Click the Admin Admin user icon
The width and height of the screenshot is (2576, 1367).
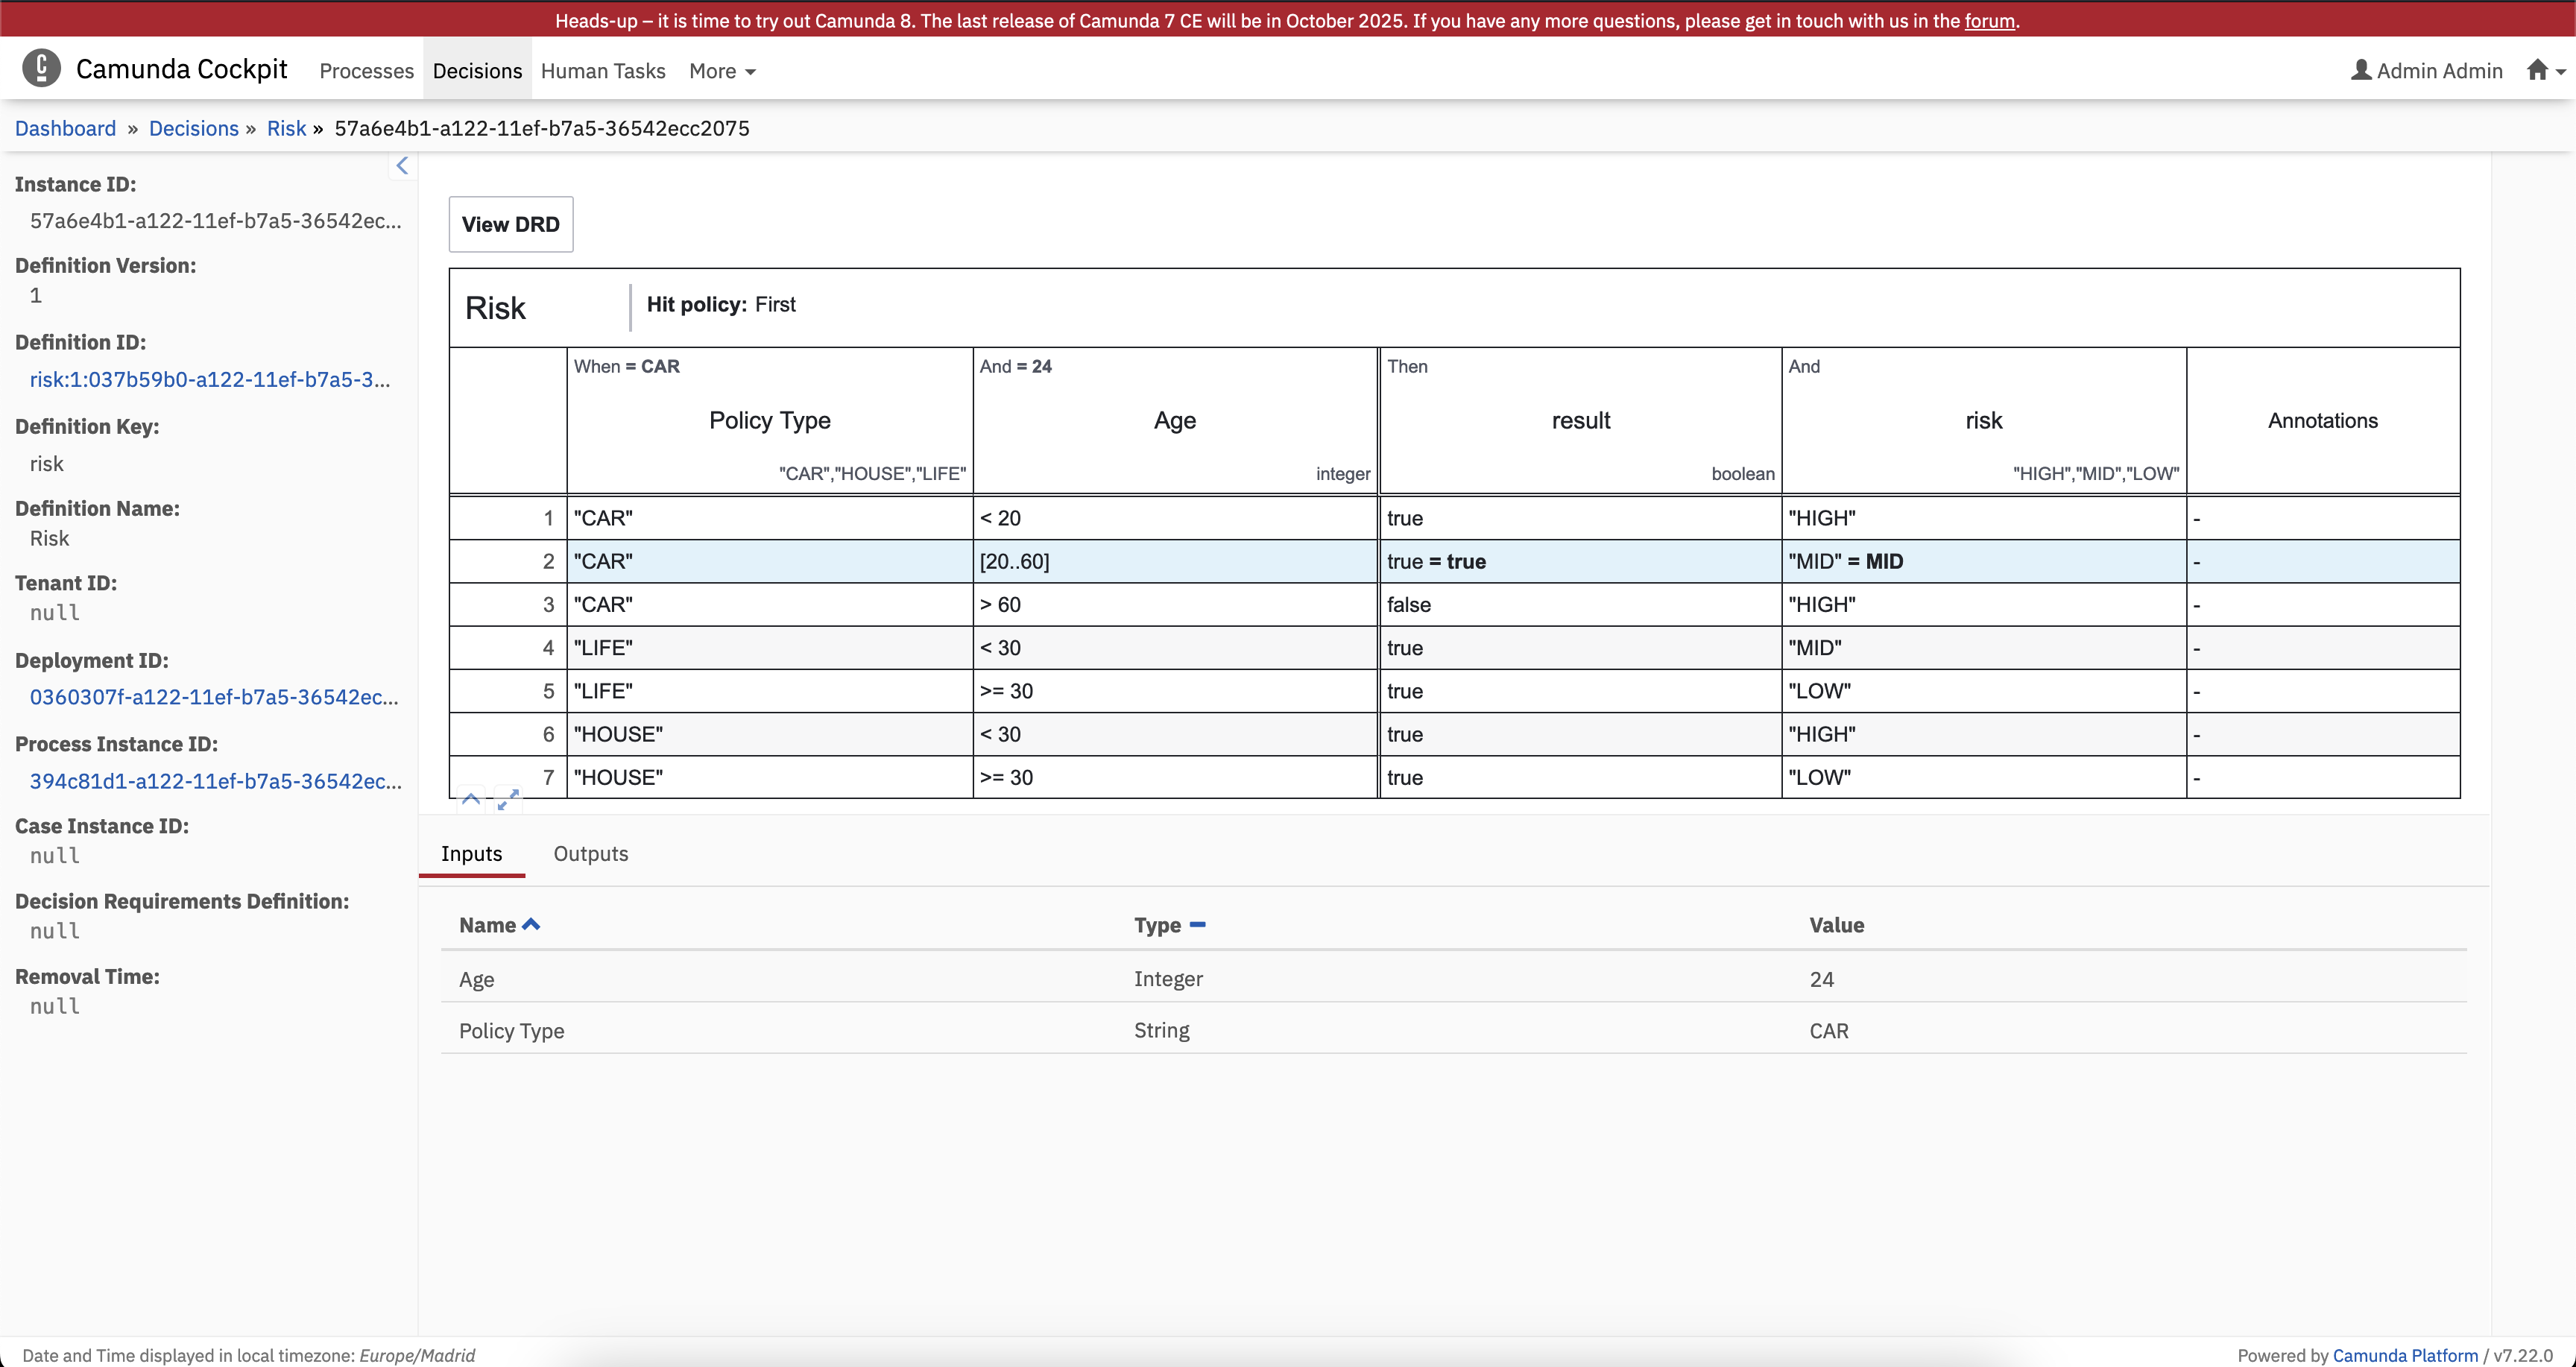(2361, 70)
